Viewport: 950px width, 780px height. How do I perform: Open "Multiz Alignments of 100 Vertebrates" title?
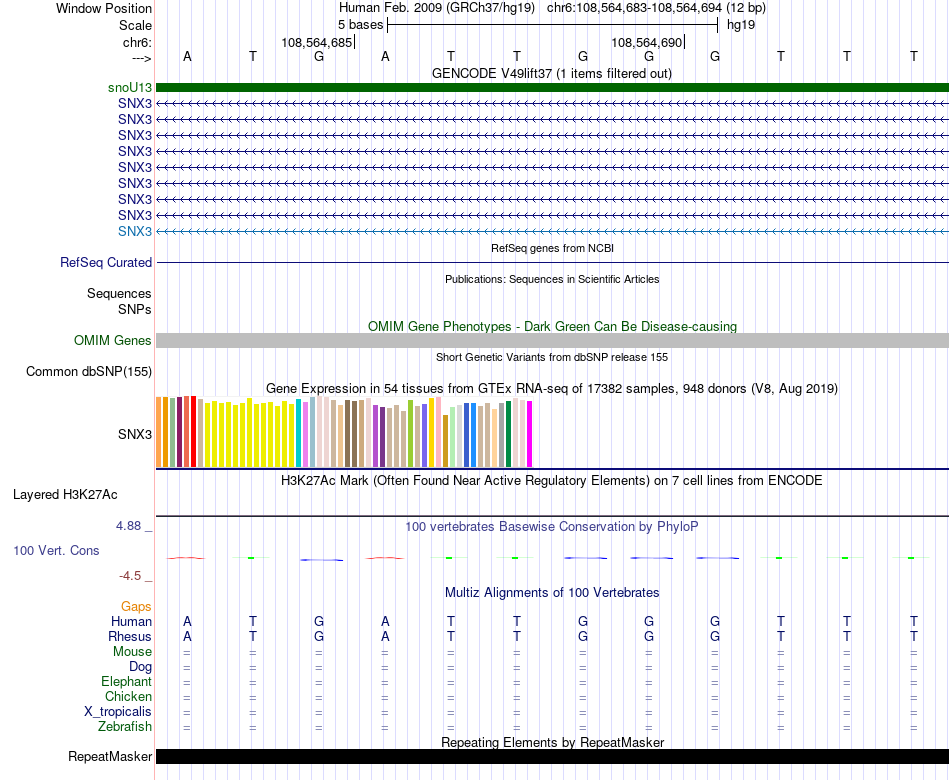tap(552, 593)
